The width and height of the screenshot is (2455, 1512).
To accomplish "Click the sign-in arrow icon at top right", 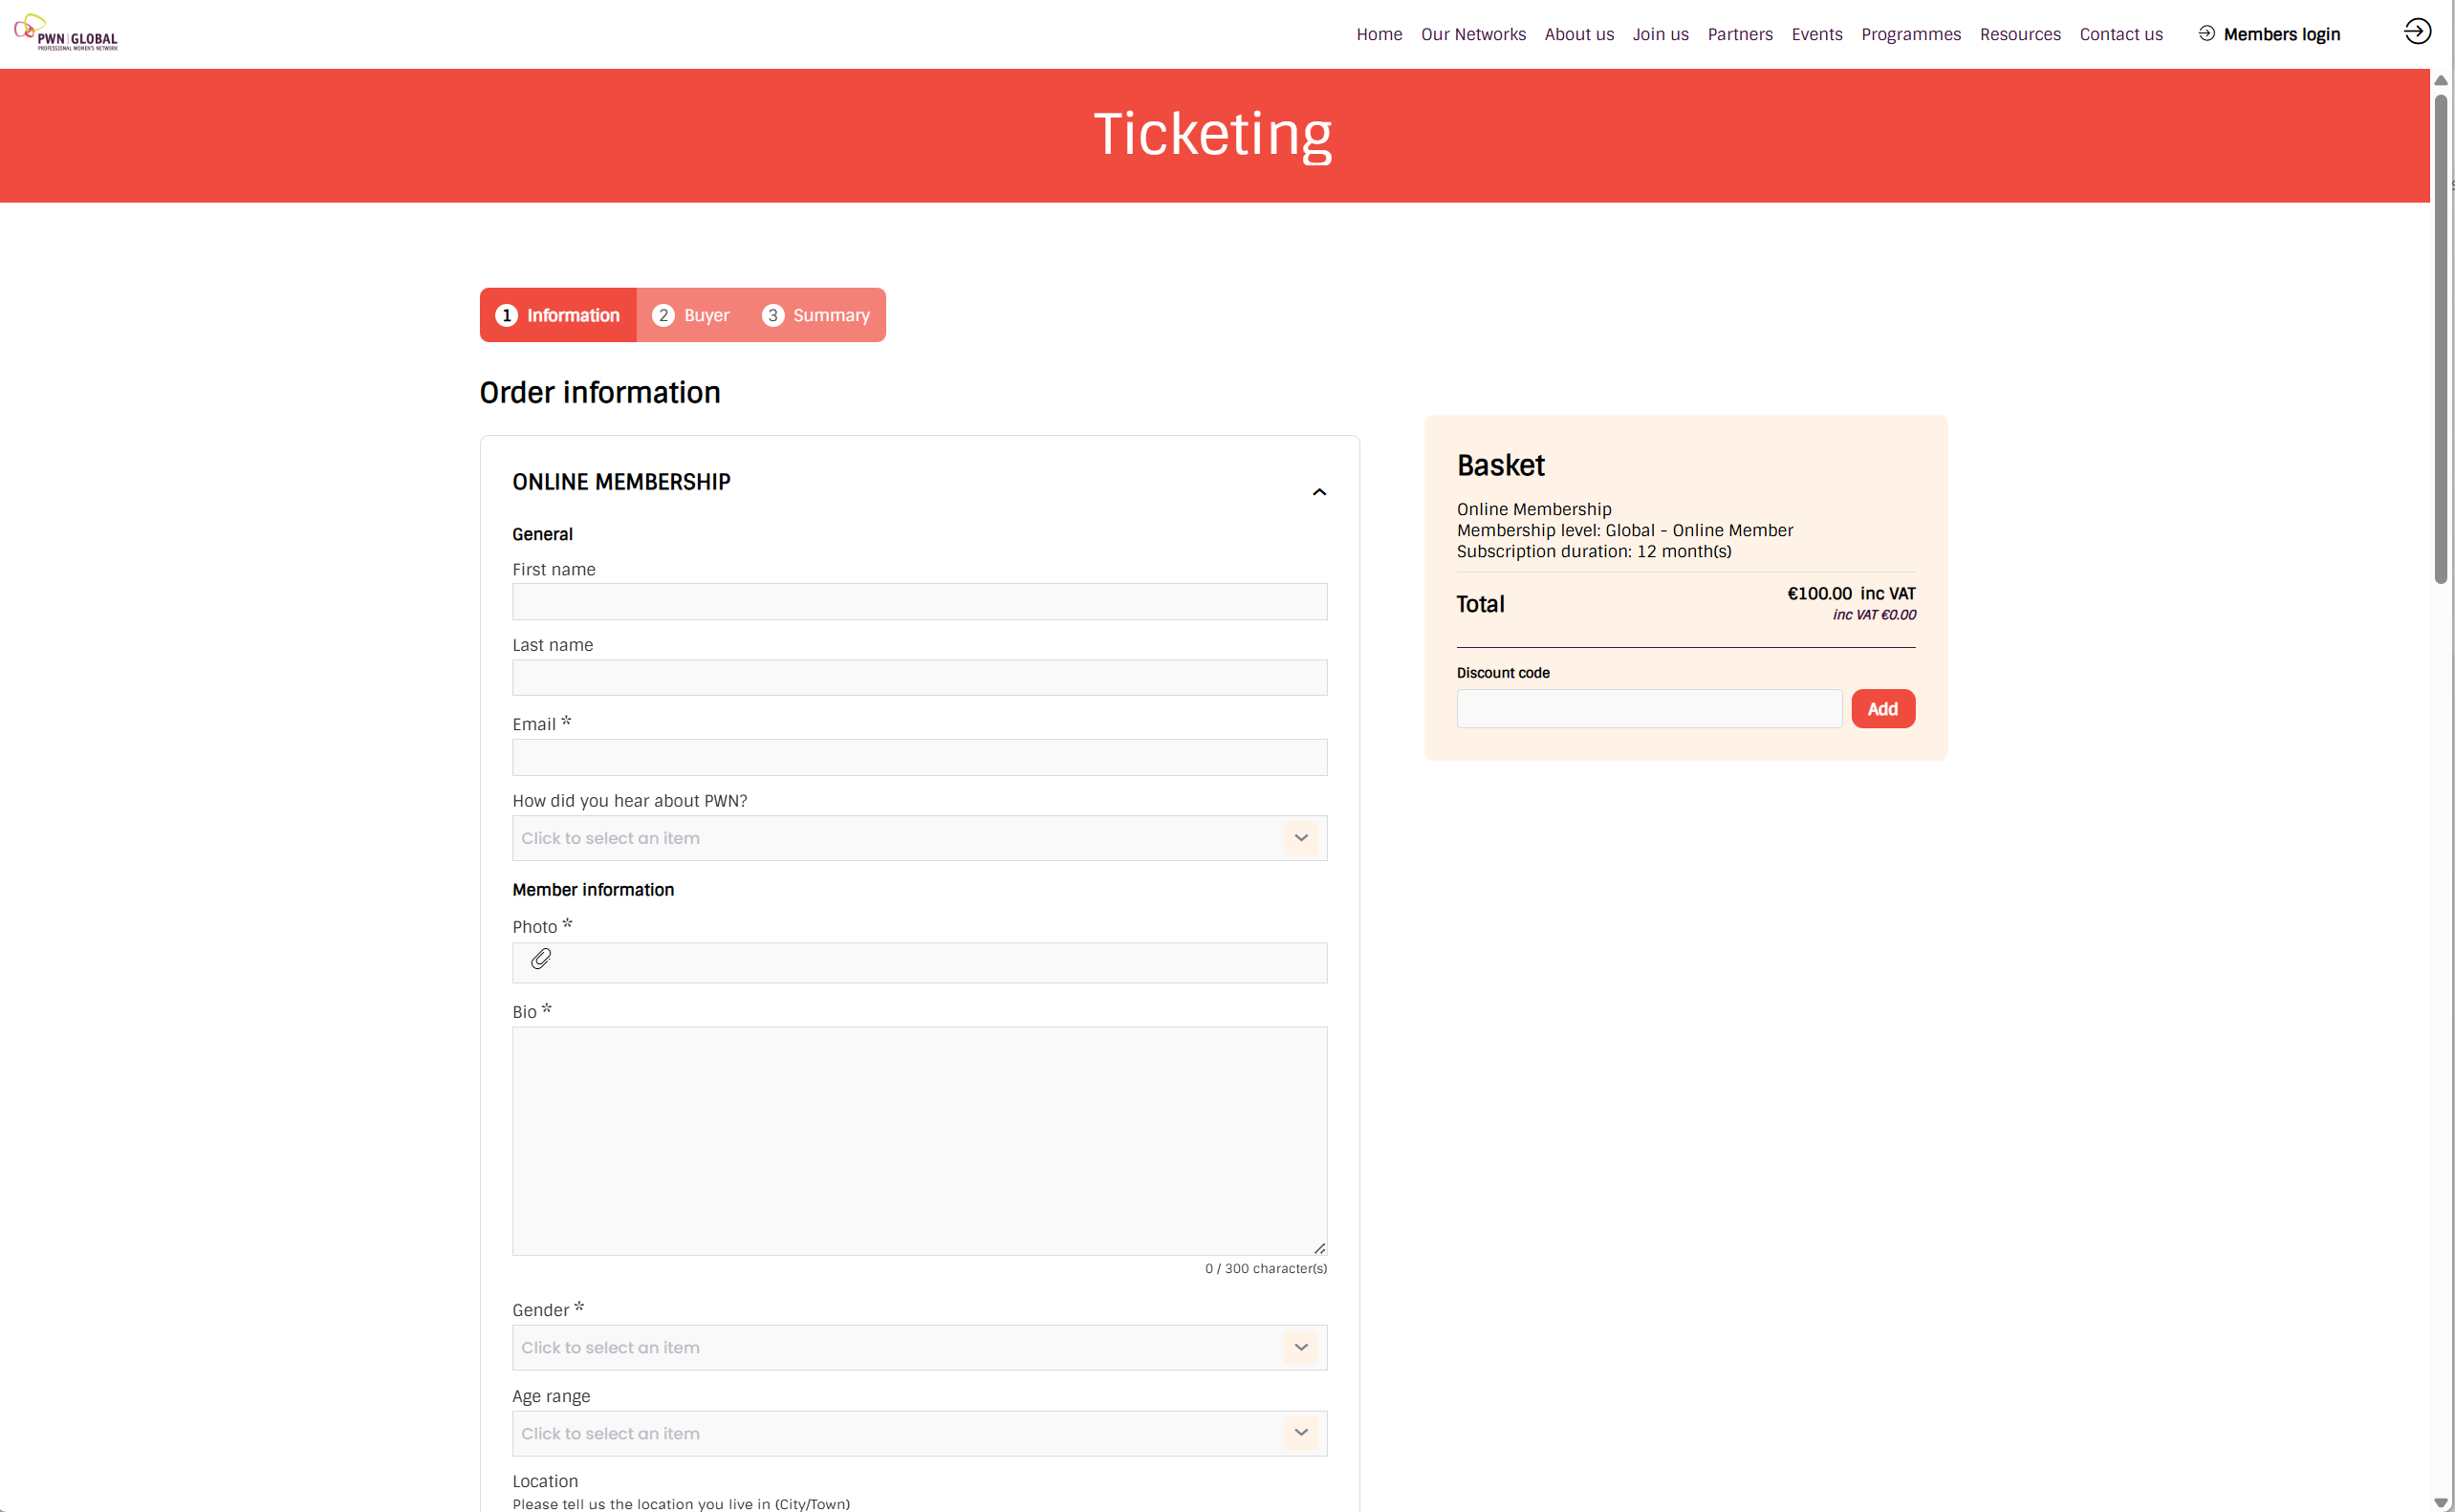I will click(2416, 32).
